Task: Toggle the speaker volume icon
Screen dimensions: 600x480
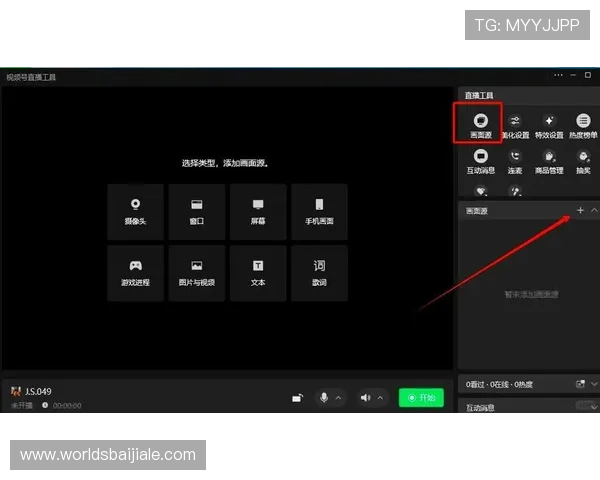Action: point(365,398)
